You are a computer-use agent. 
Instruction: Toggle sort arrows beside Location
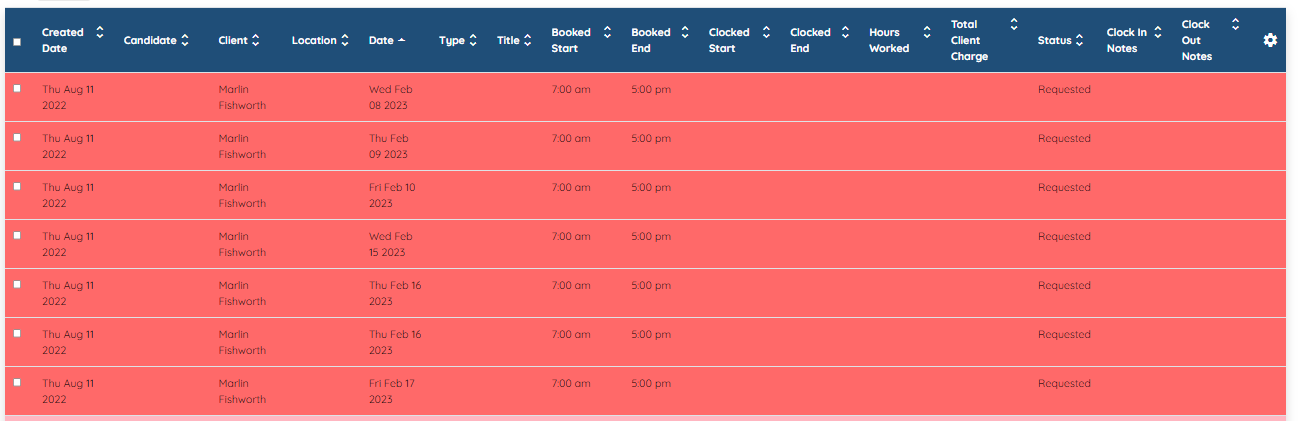[345, 40]
